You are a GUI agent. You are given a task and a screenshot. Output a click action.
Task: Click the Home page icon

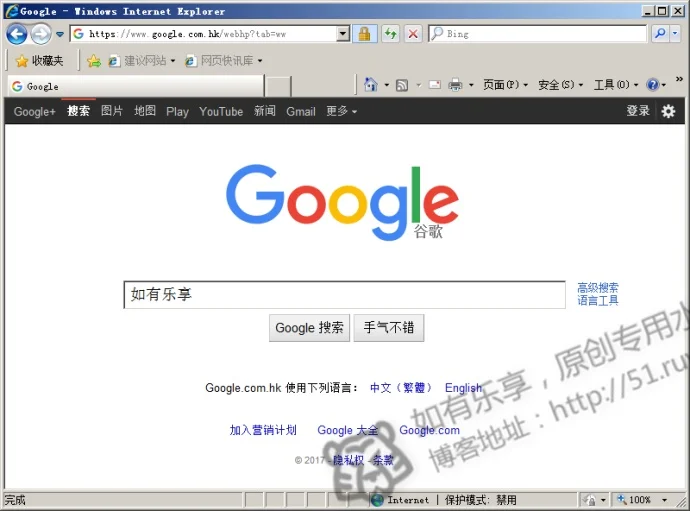point(371,84)
